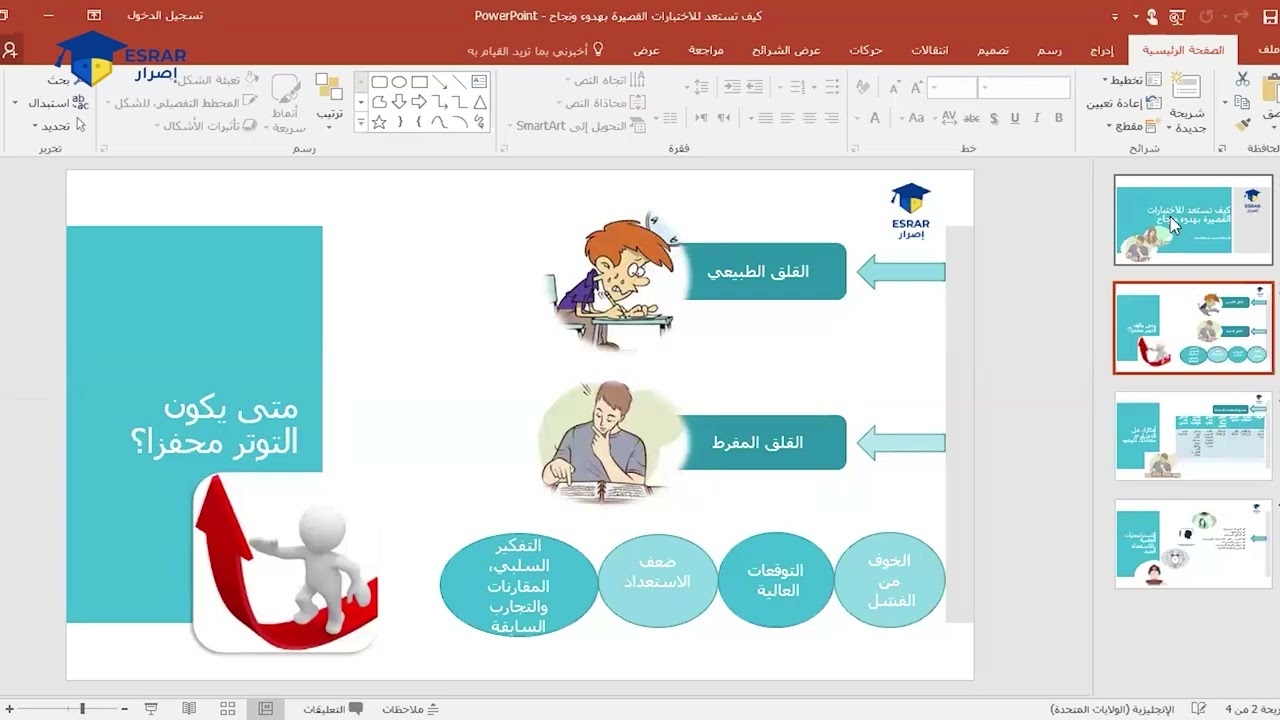Switch to reading view icon
Viewport: 1280px width, 720px height.
pyautogui.click(x=189, y=709)
